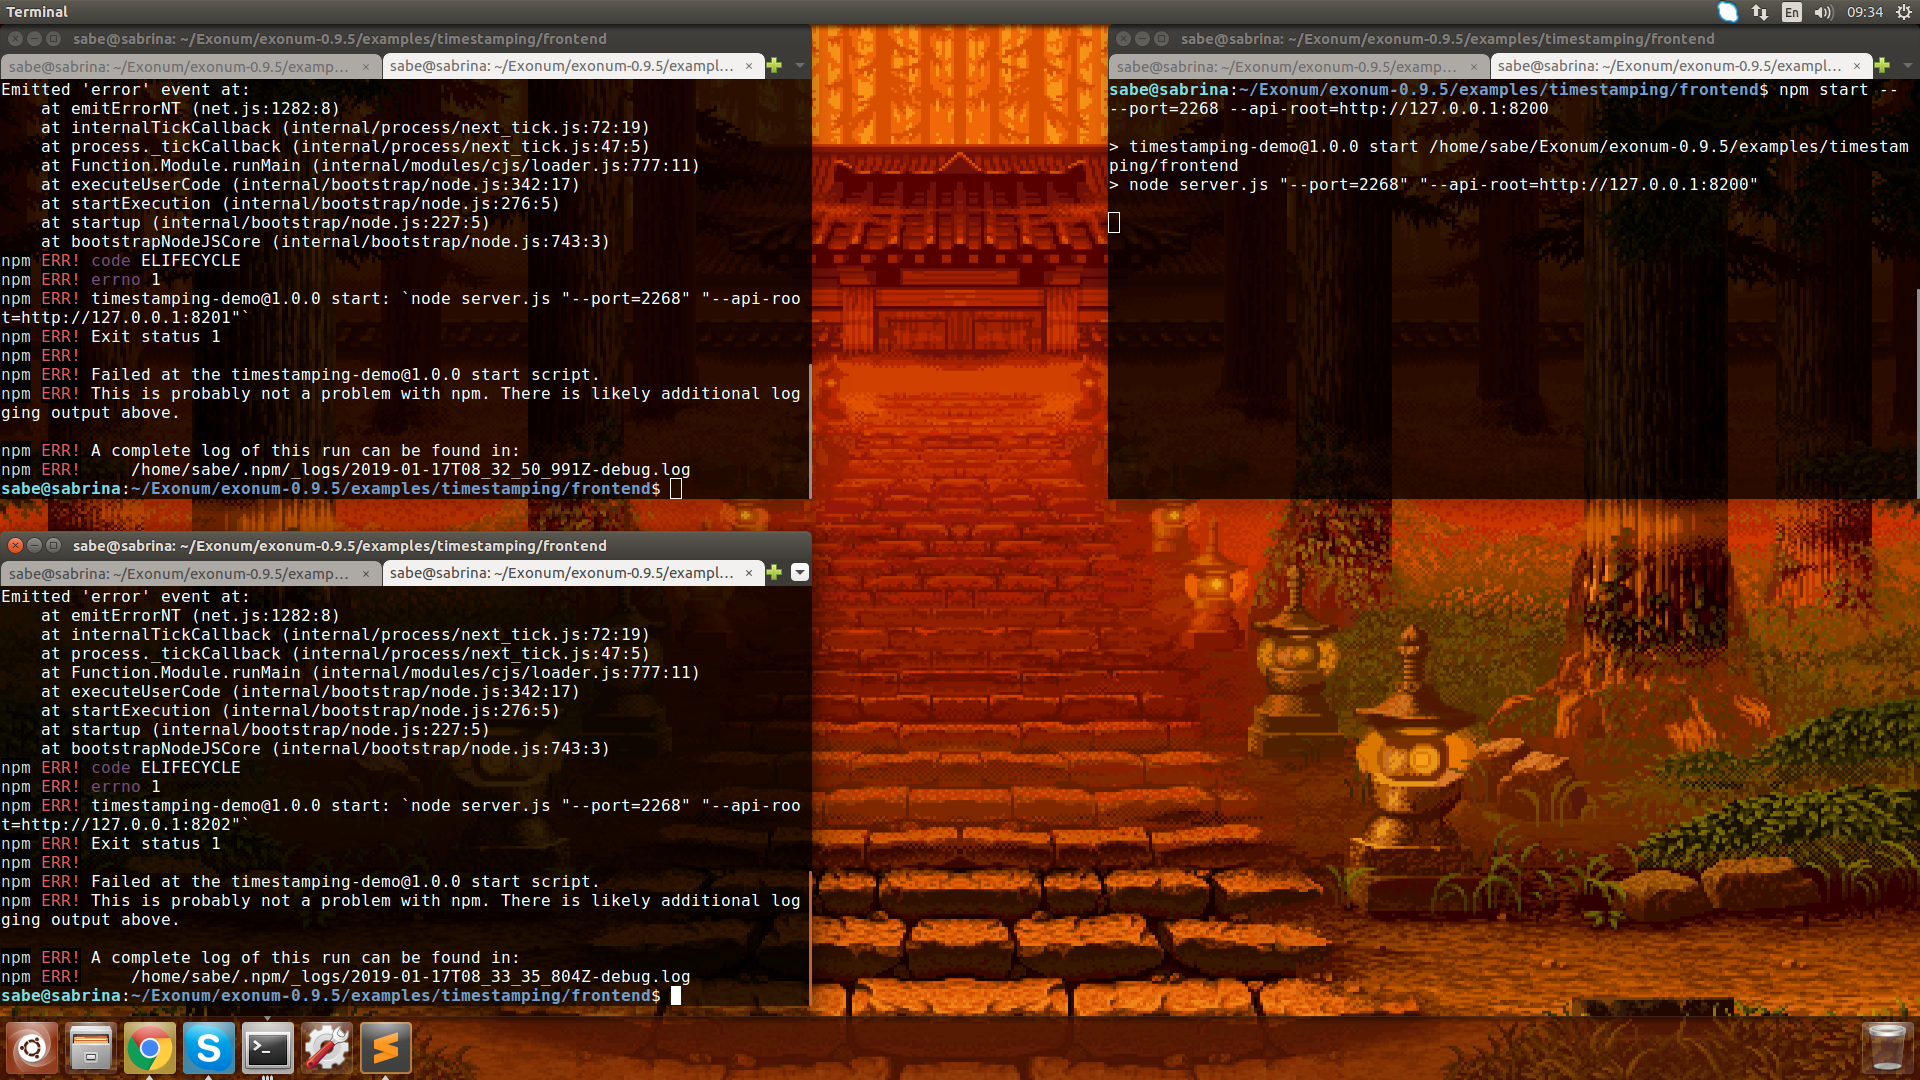Image resolution: width=1920 pixels, height=1080 pixels.
Task: Click the Terminal menu in the top bar
Action: (x=37, y=12)
